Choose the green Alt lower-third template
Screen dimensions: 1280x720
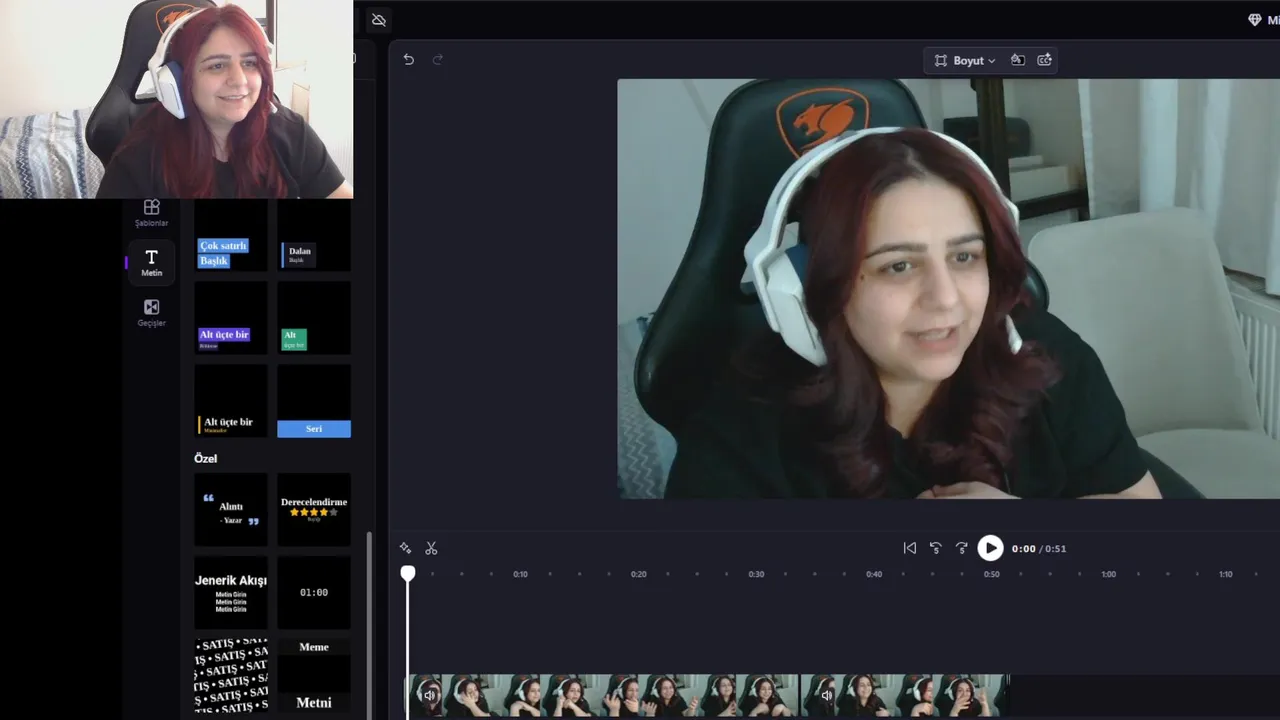click(314, 318)
